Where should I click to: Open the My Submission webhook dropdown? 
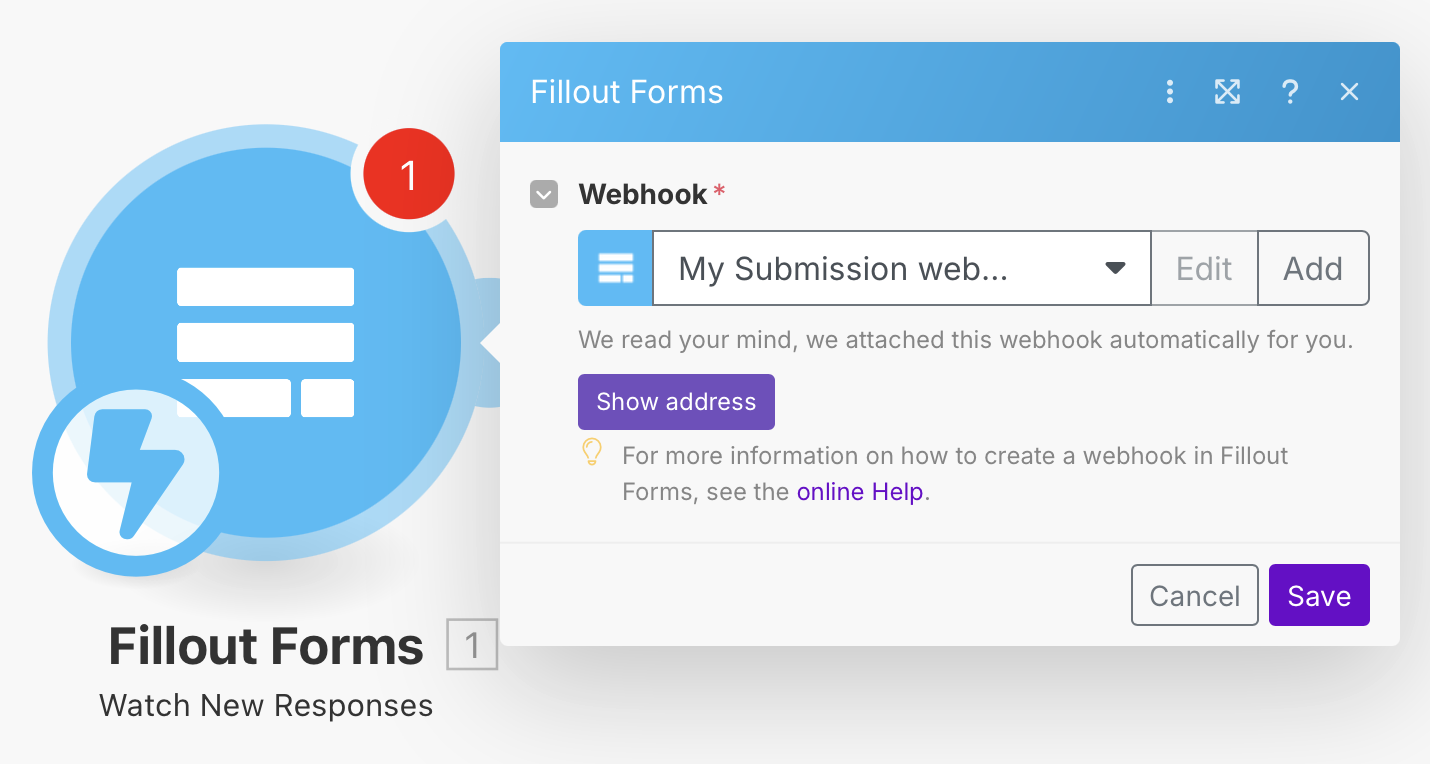click(x=902, y=268)
